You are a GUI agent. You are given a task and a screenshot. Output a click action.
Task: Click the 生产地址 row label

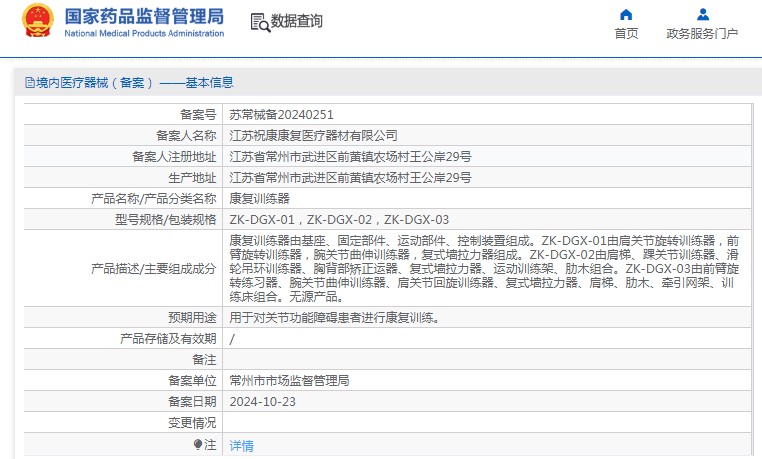pos(192,177)
